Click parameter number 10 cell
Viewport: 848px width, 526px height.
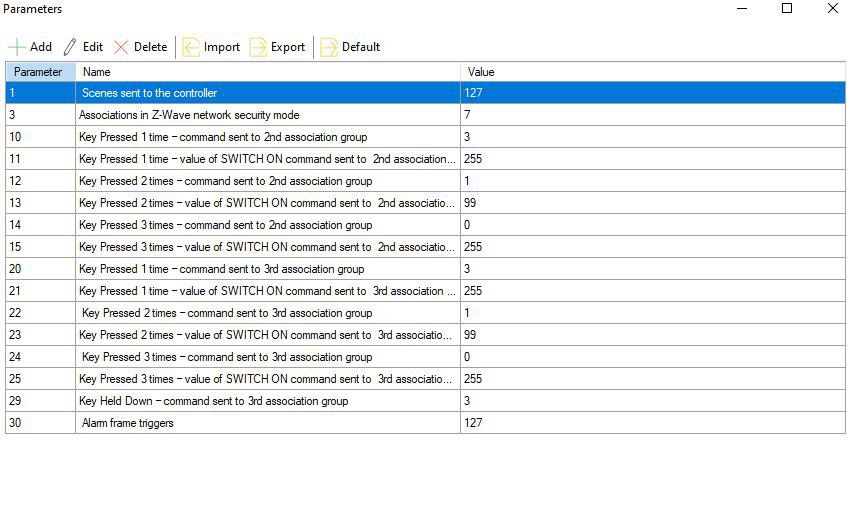[41, 137]
